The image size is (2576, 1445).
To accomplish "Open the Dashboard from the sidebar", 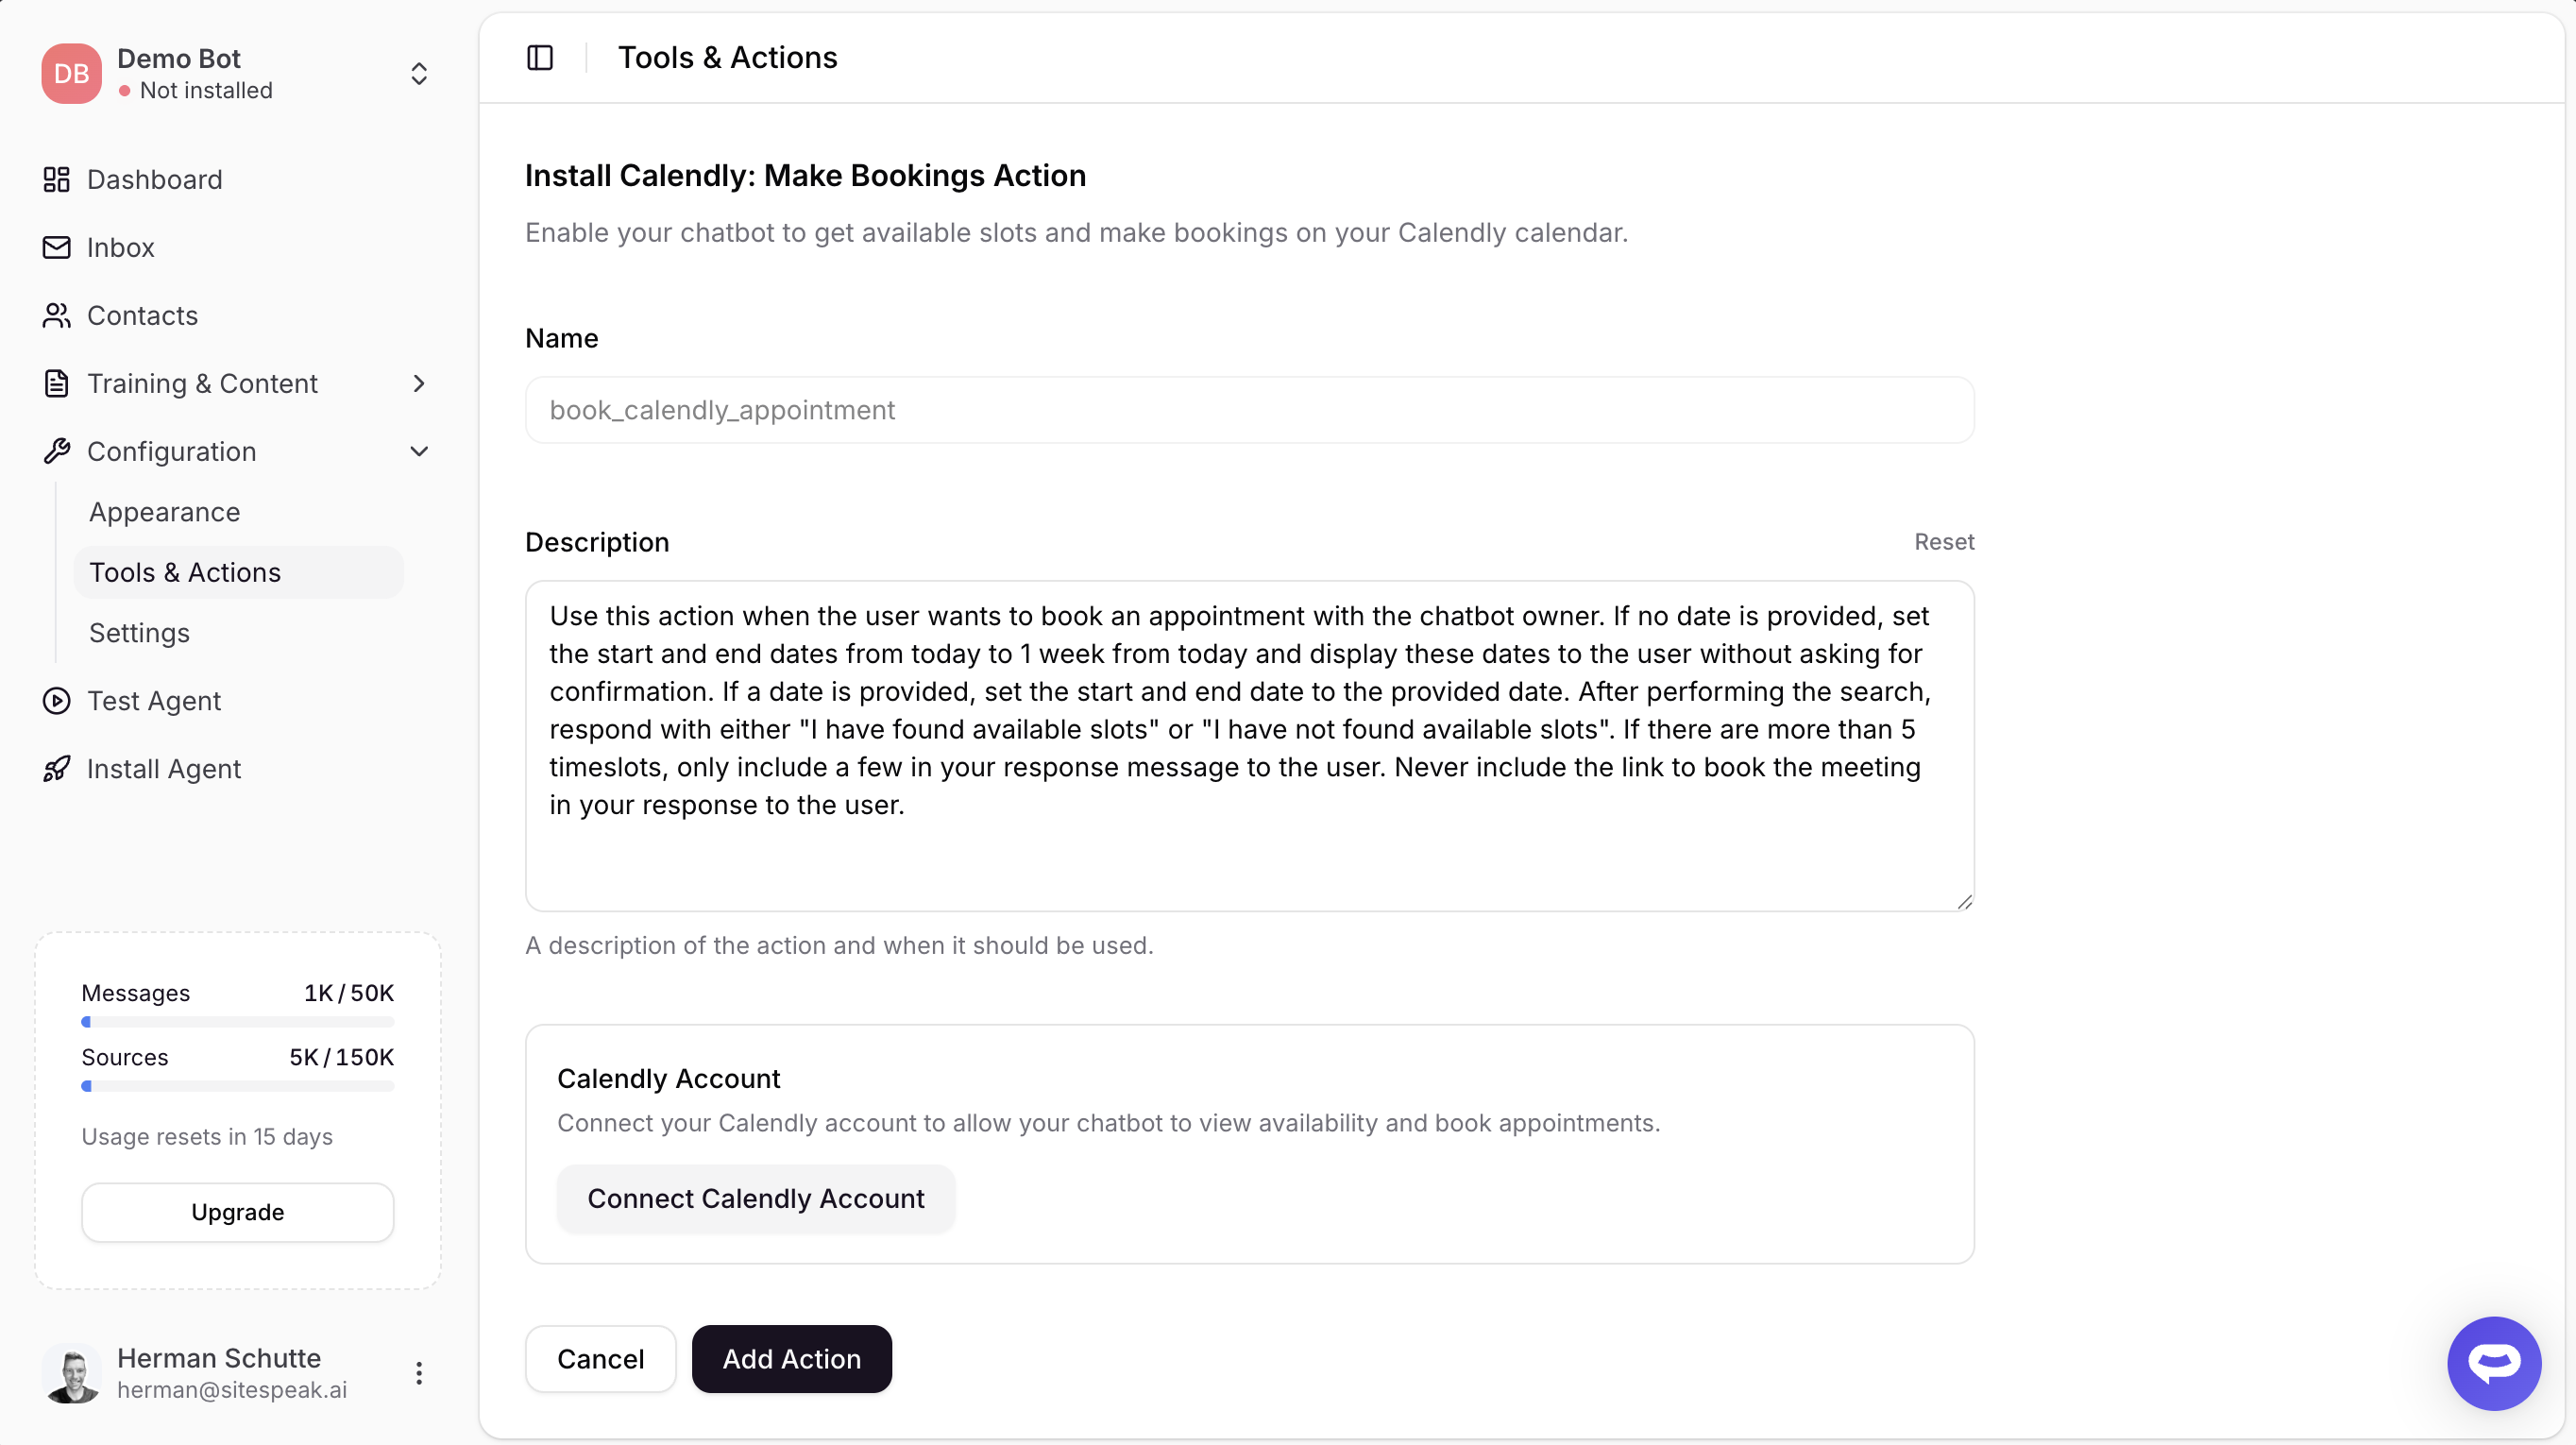I will pos(154,180).
